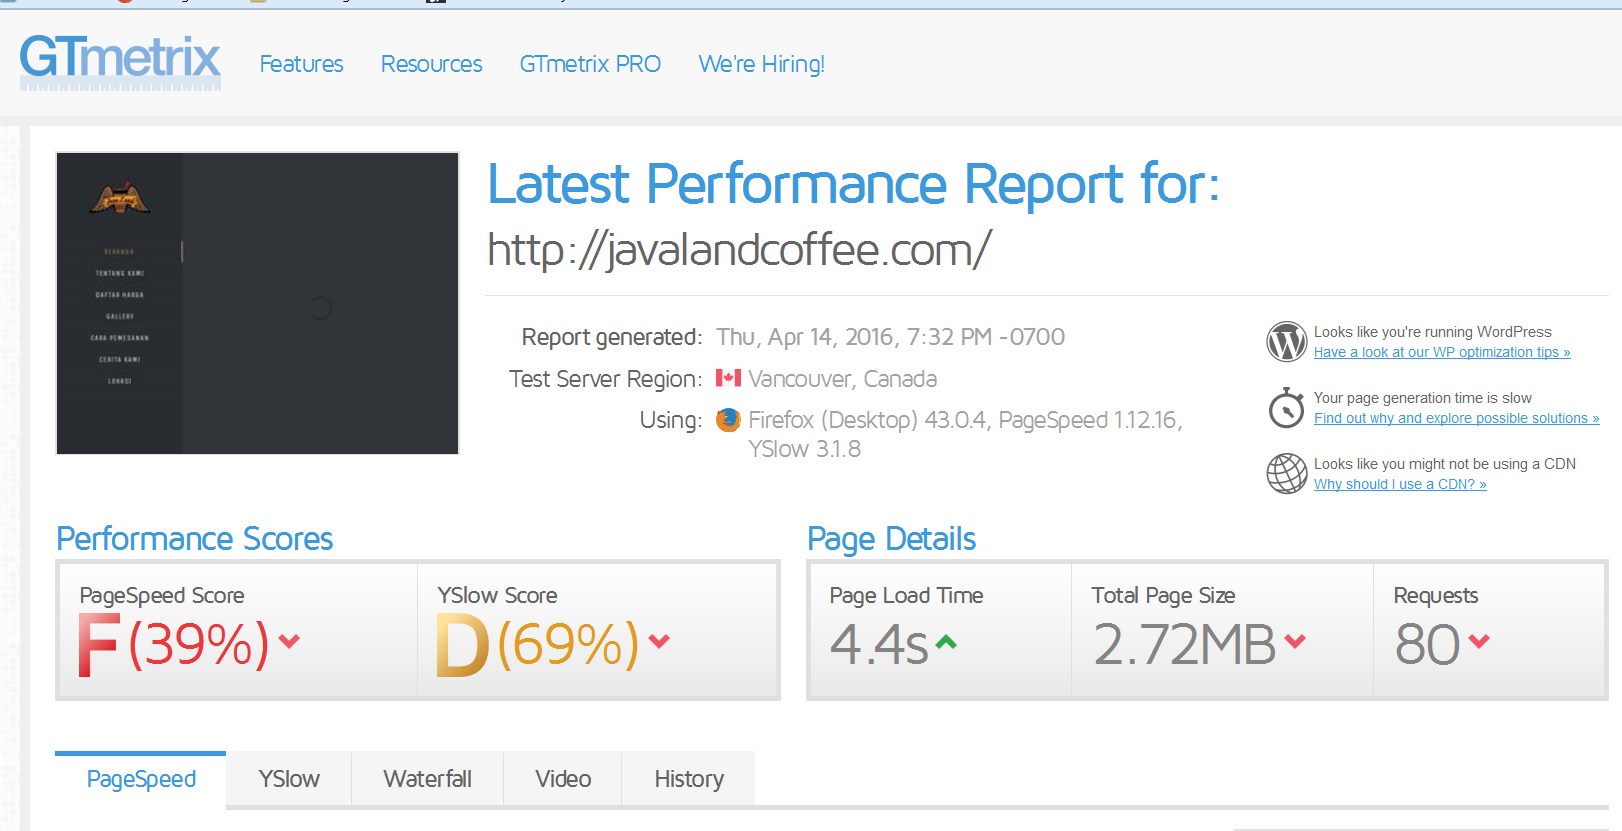Open the Waterfall tab
Screen dimensions: 1622x831
click(427, 779)
